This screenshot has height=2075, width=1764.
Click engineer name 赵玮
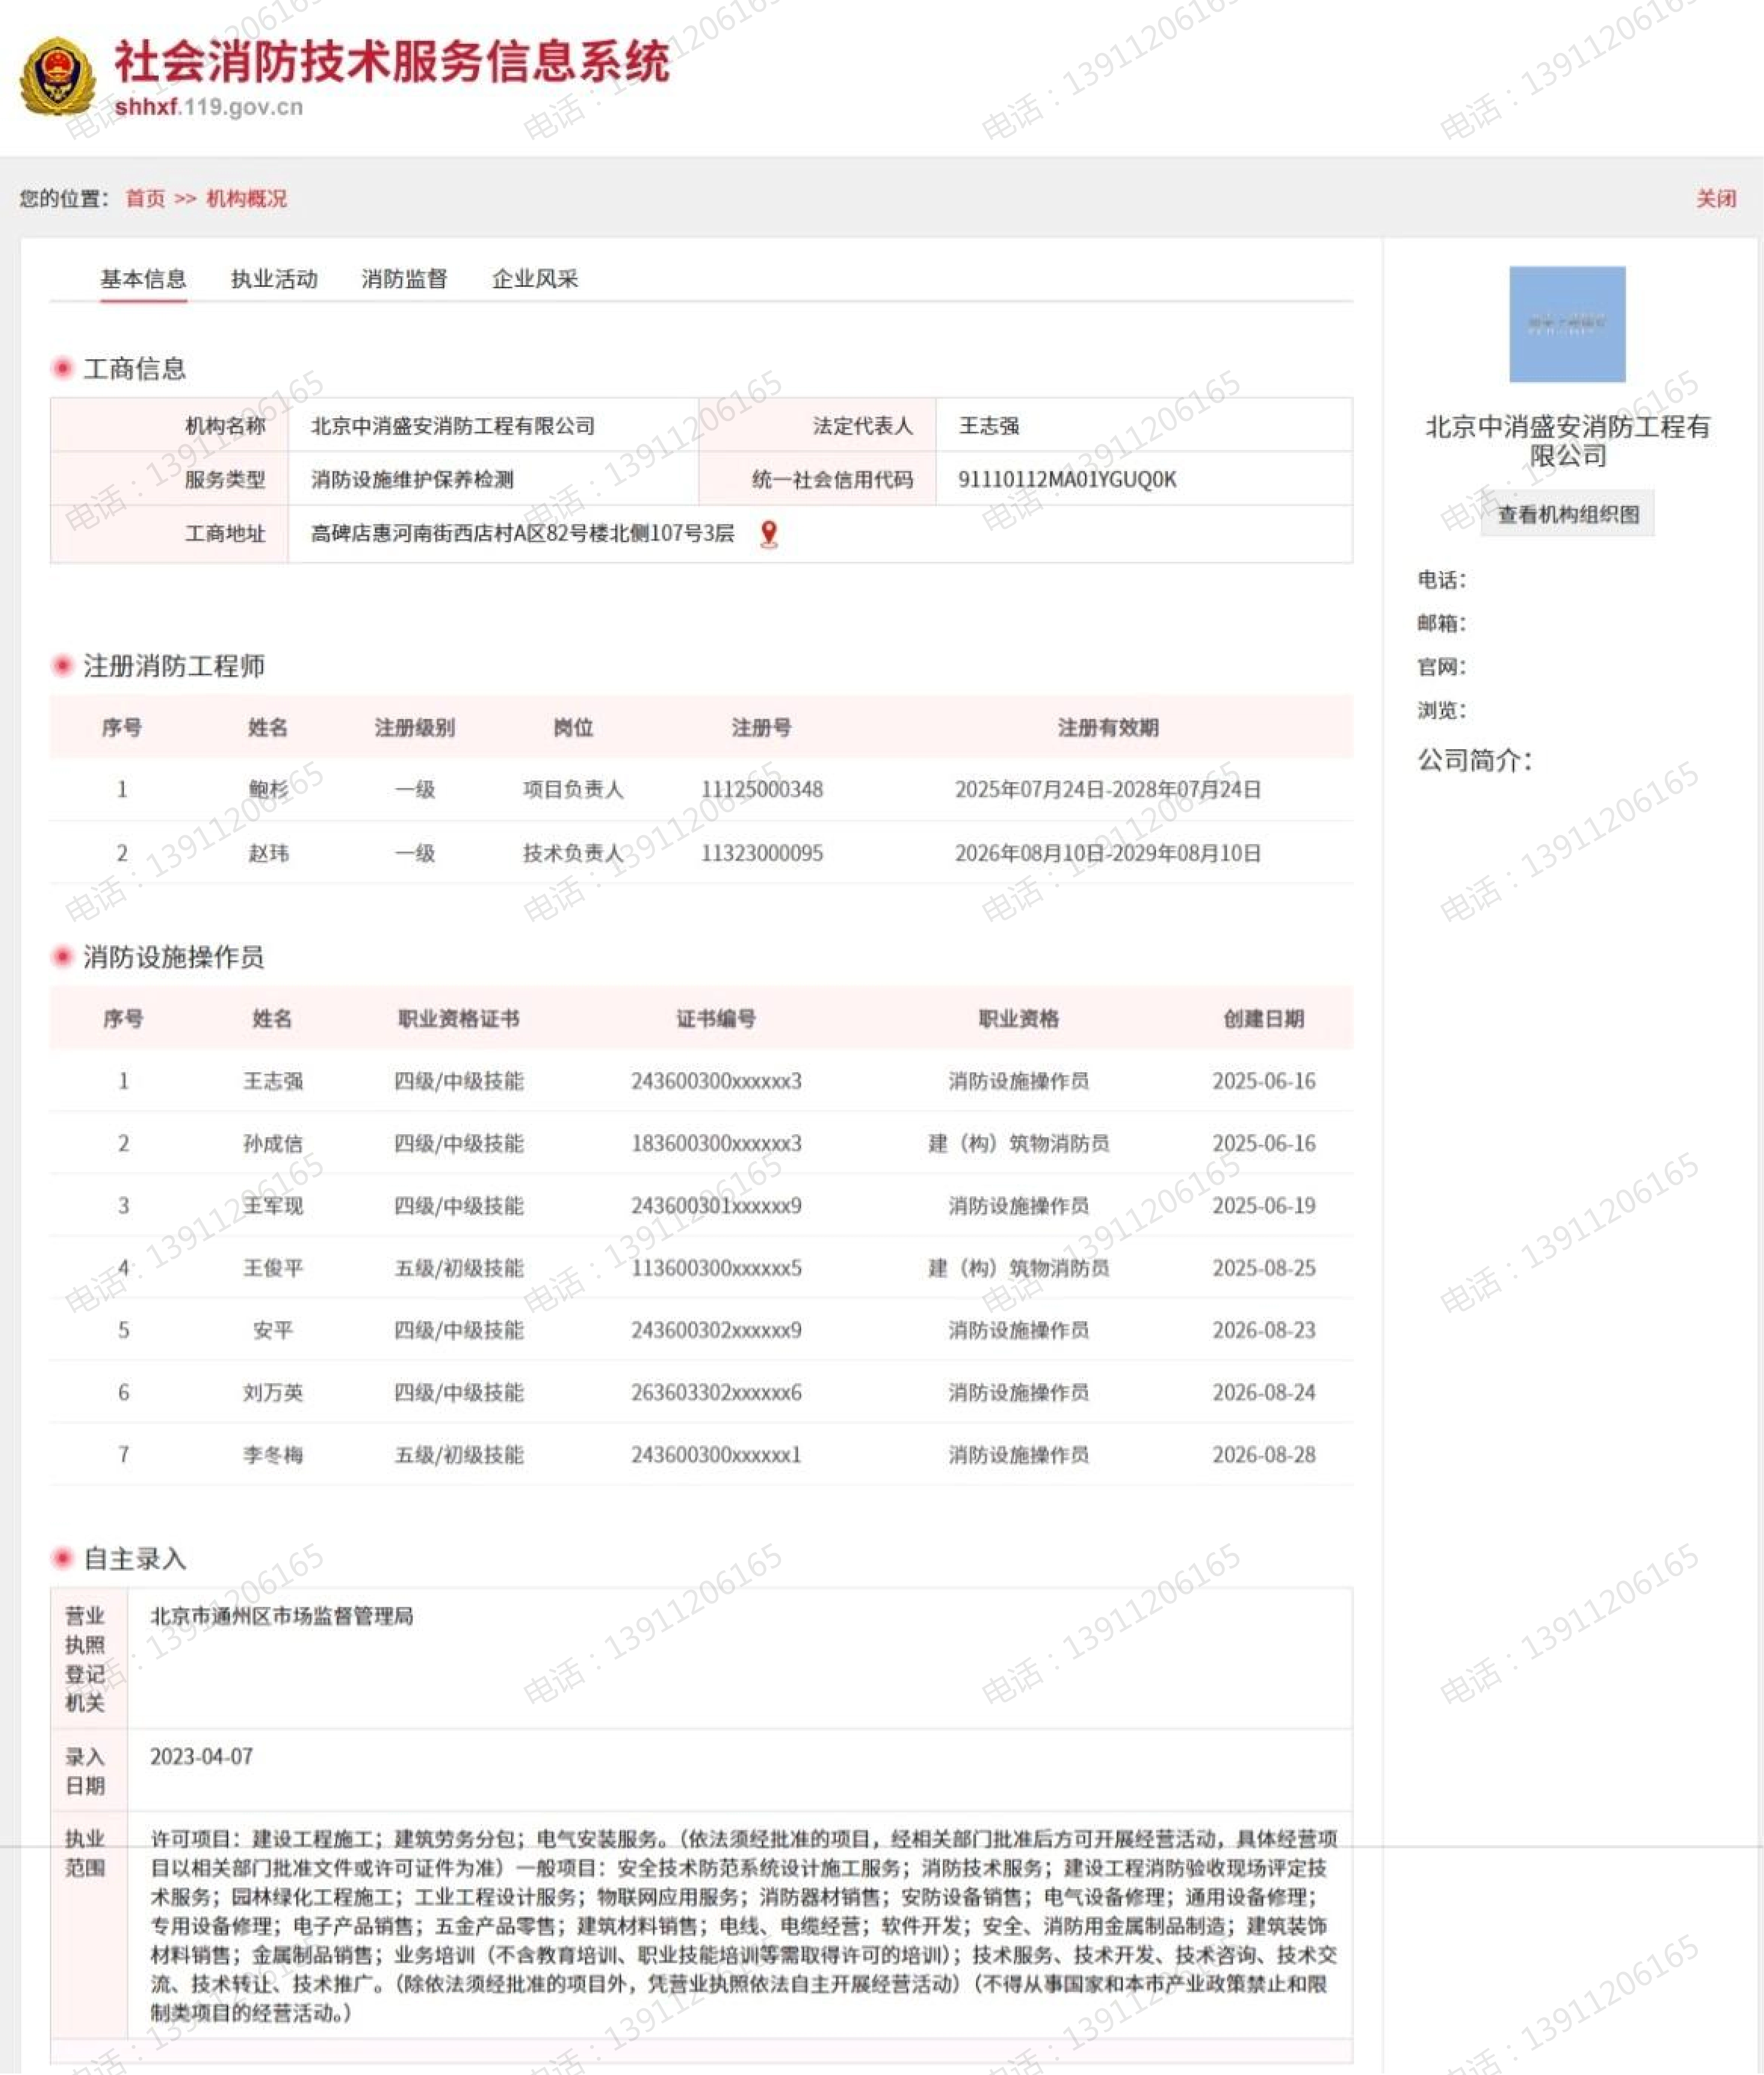(268, 853)
